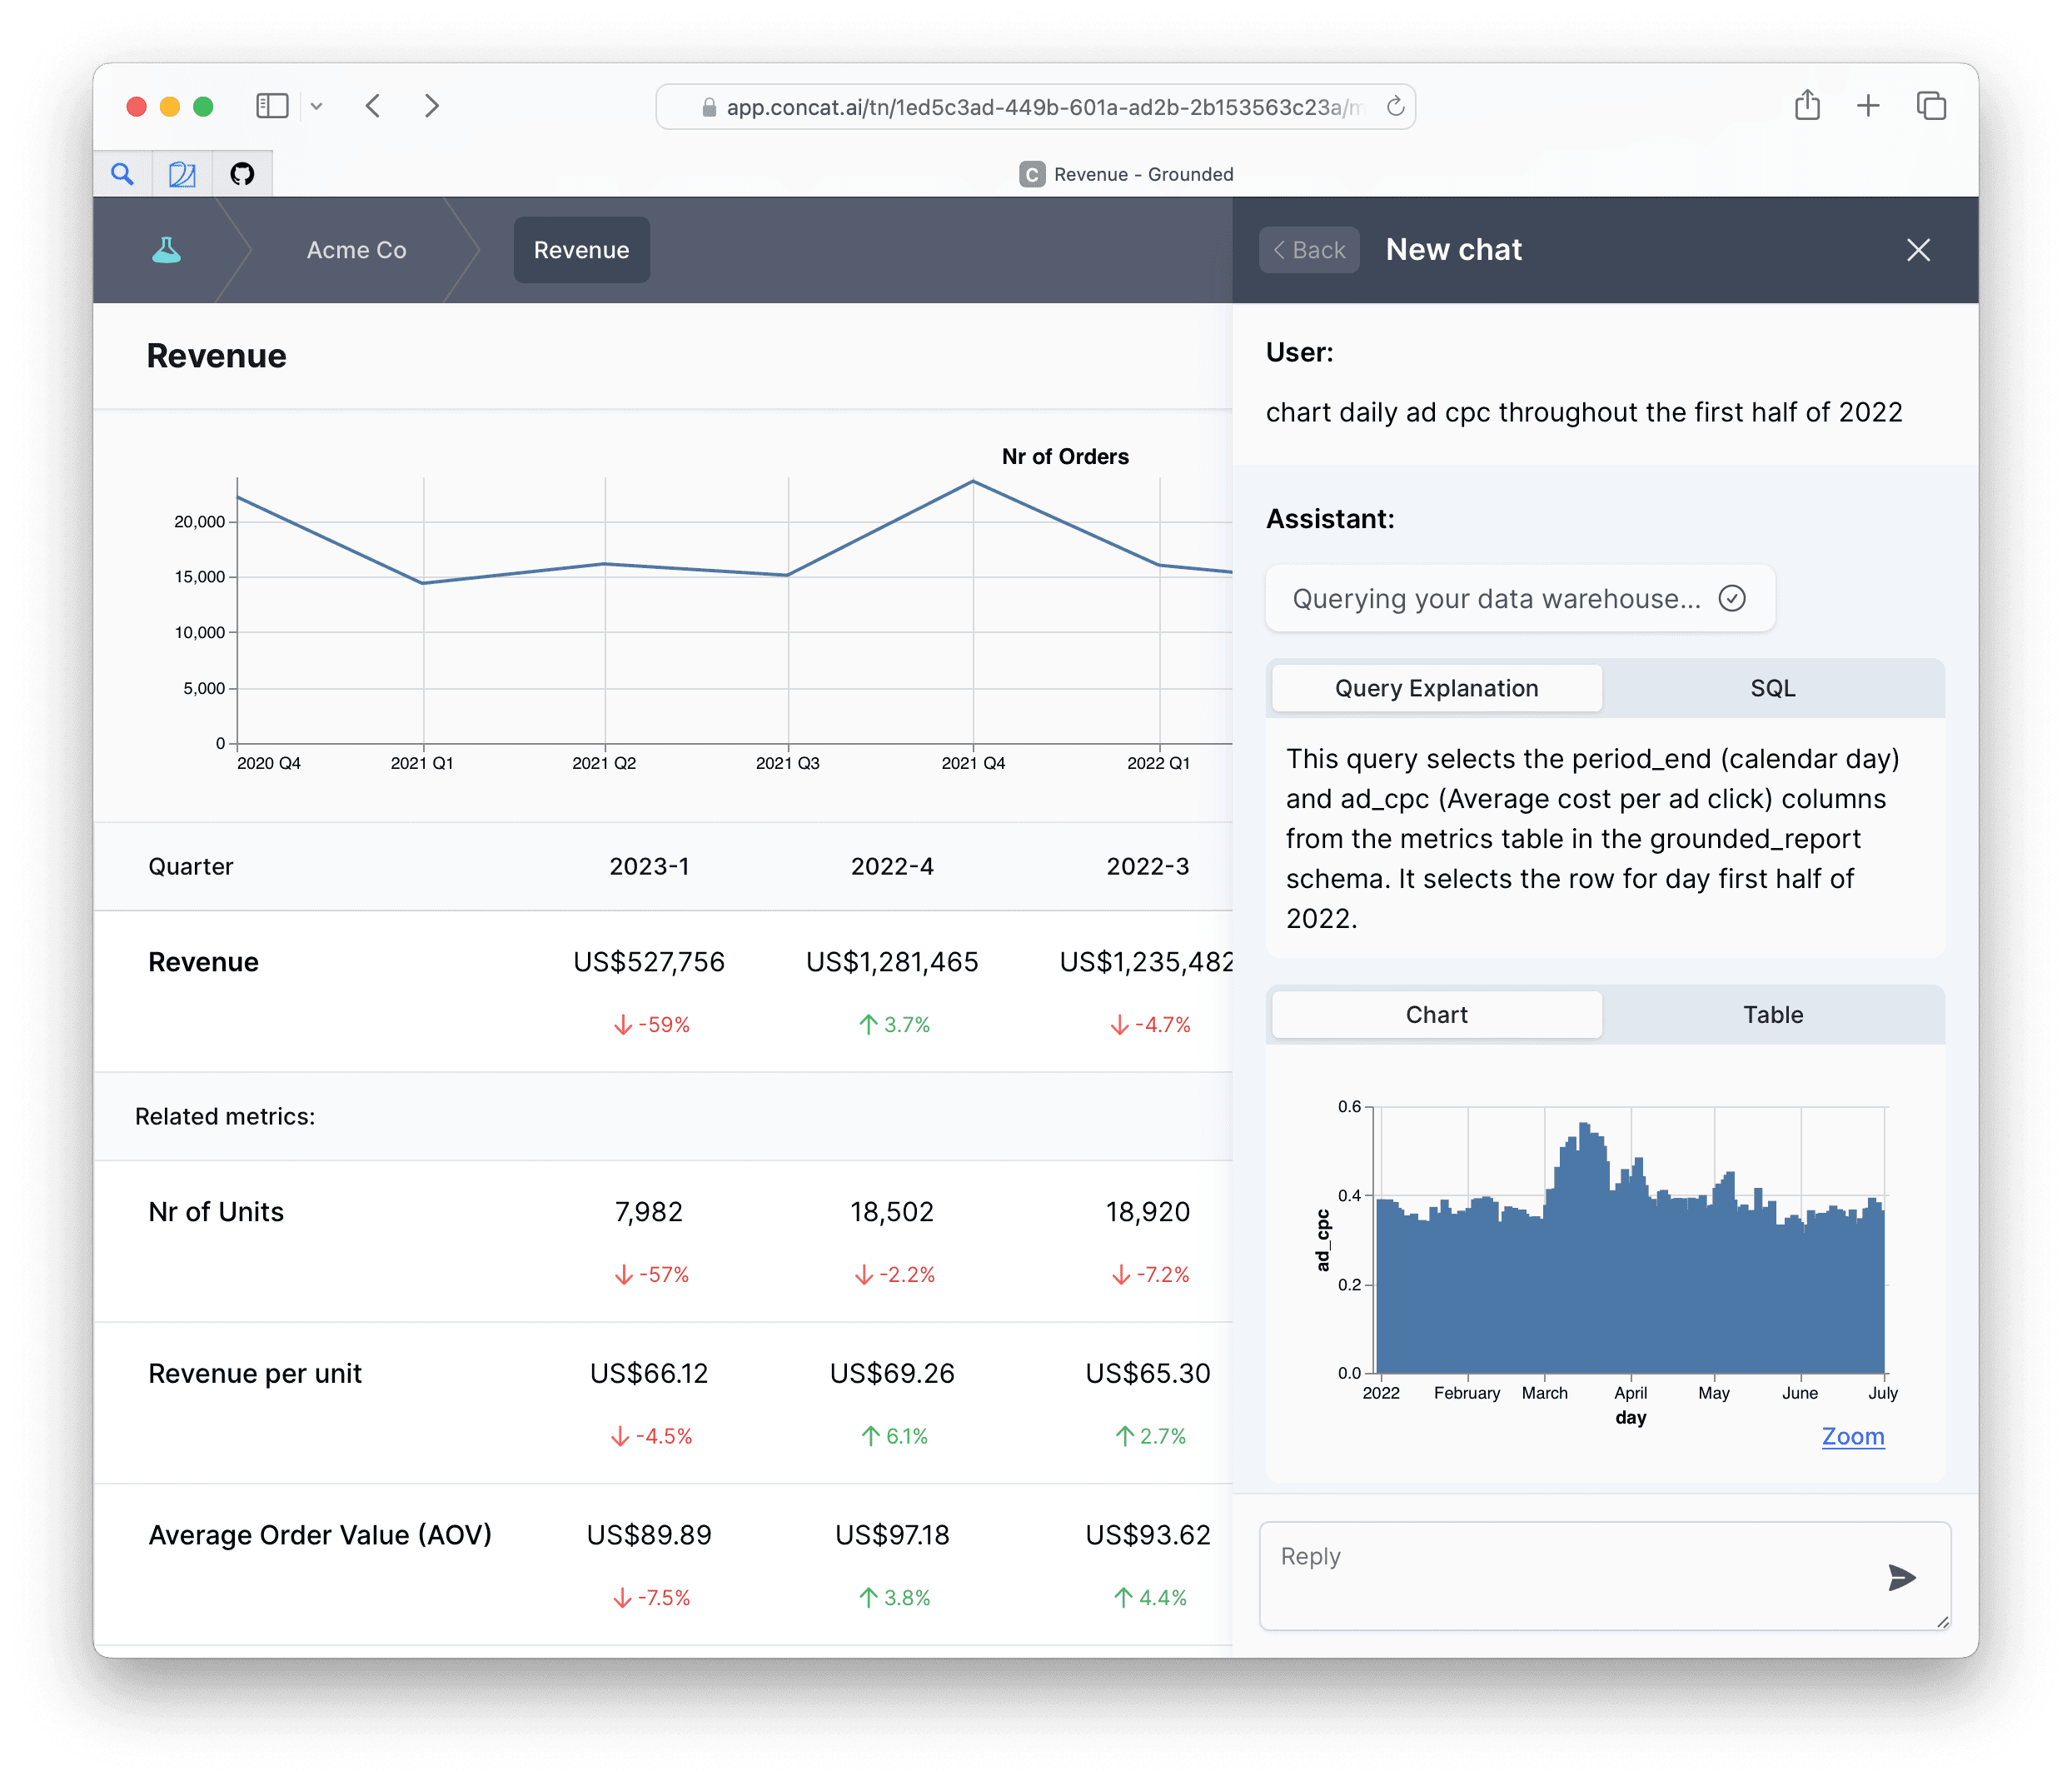Click the flask home icon in breadcrumb
This screenshot has width=2072, height=1781.
coord(166,250)
